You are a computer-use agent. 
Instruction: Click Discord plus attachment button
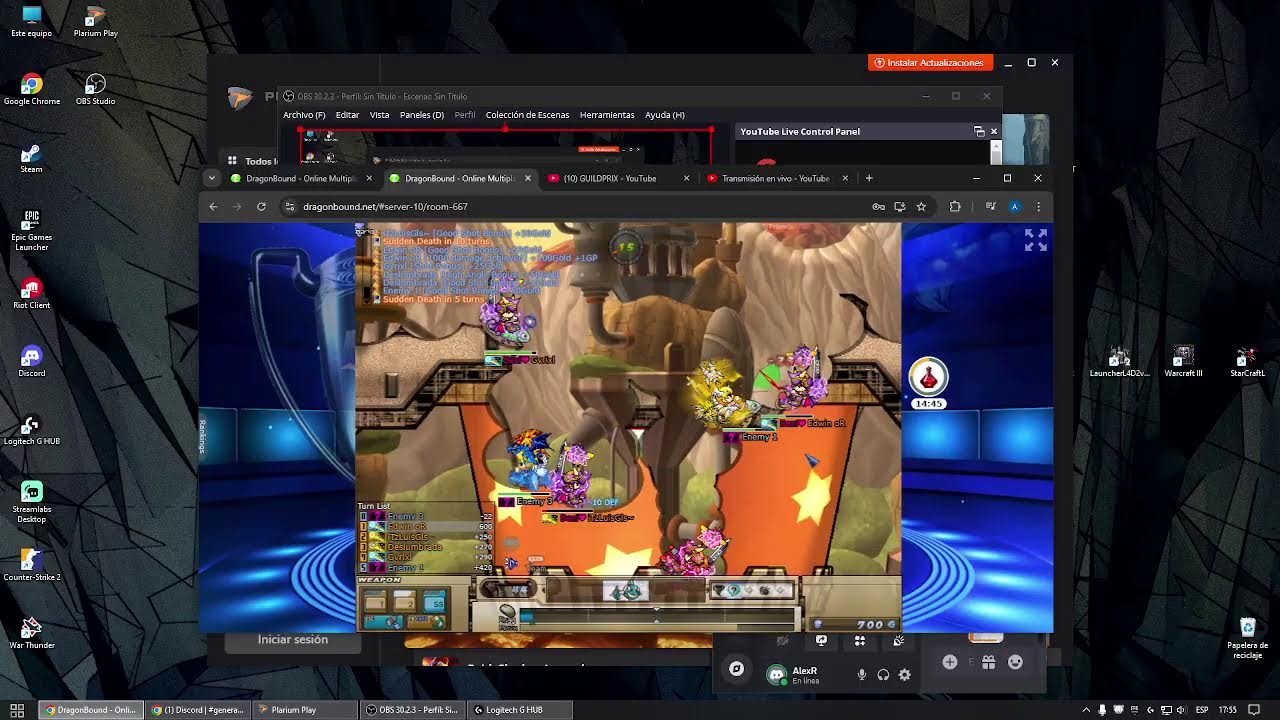coord(950,662)
